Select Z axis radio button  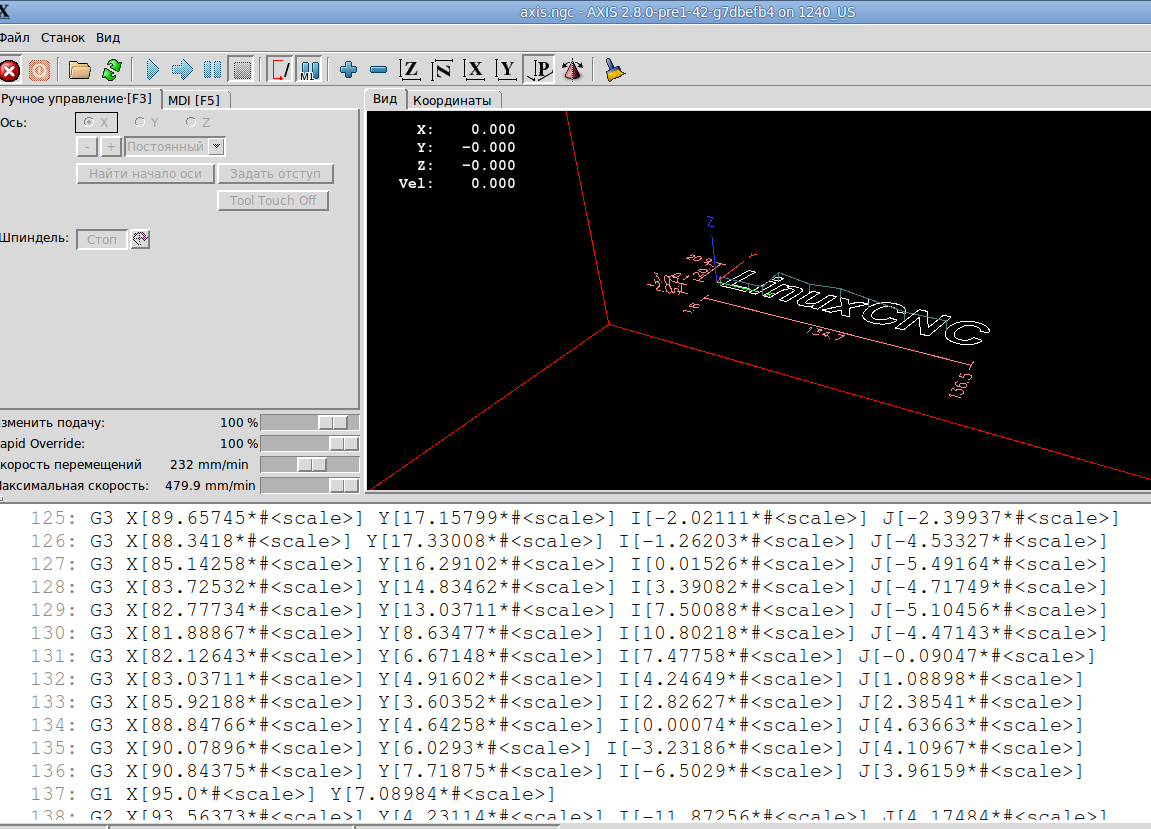pyautogui.click(x=198, y=123)
